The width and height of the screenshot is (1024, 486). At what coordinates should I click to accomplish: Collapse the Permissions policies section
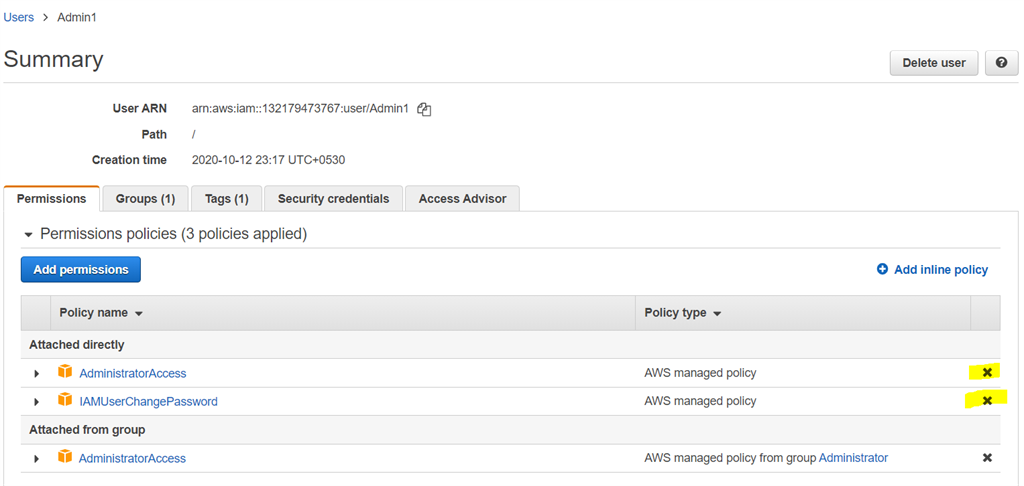[x=28, y=235]
